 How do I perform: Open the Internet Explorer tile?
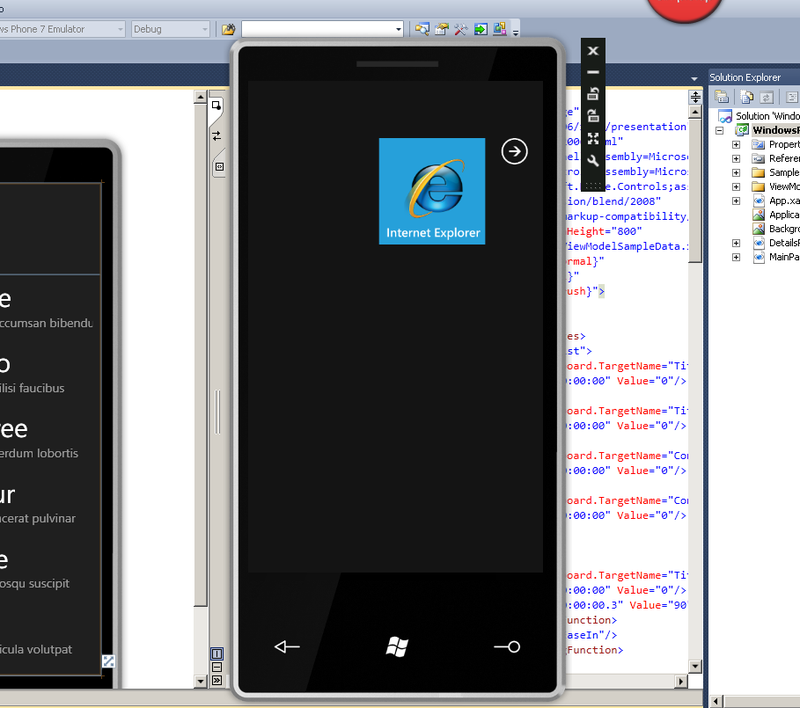[432, 191]
